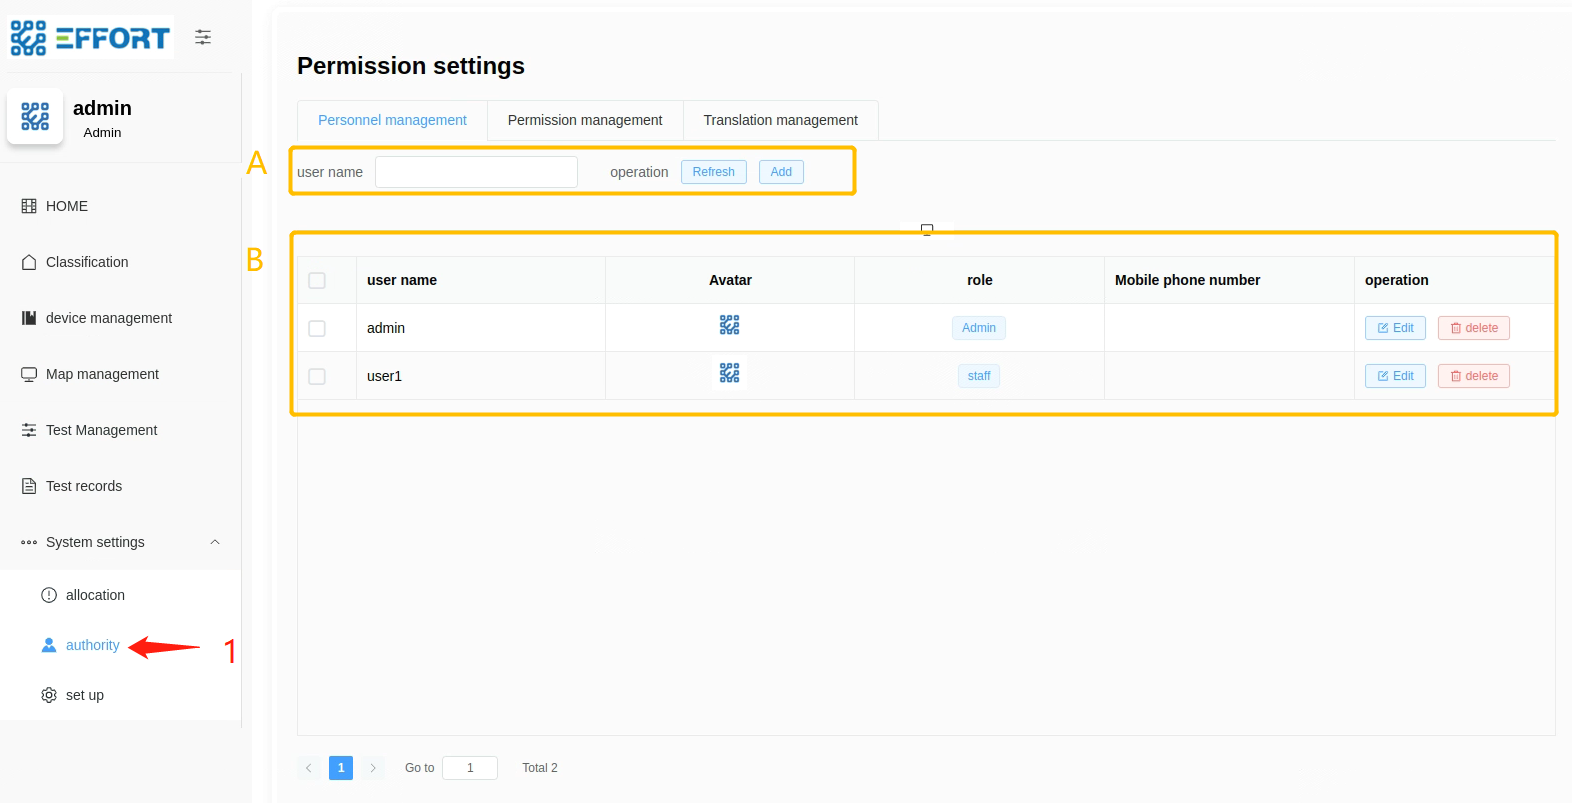Viewport: 1572px width, 803px height.
Task: Check the user1 row checkbox
Action: click(317, 377)
